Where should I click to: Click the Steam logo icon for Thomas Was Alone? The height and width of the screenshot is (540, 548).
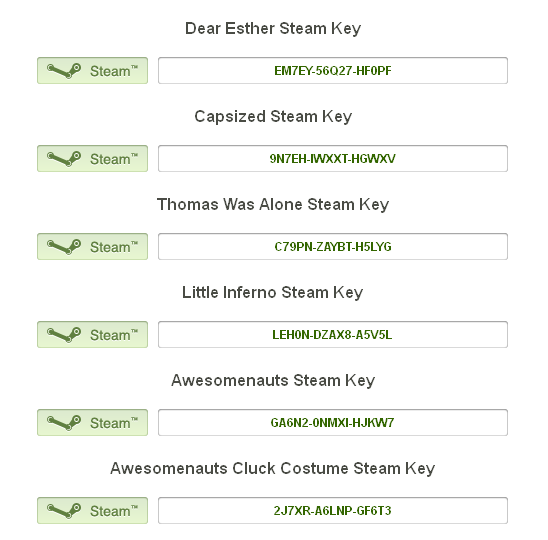64,247
